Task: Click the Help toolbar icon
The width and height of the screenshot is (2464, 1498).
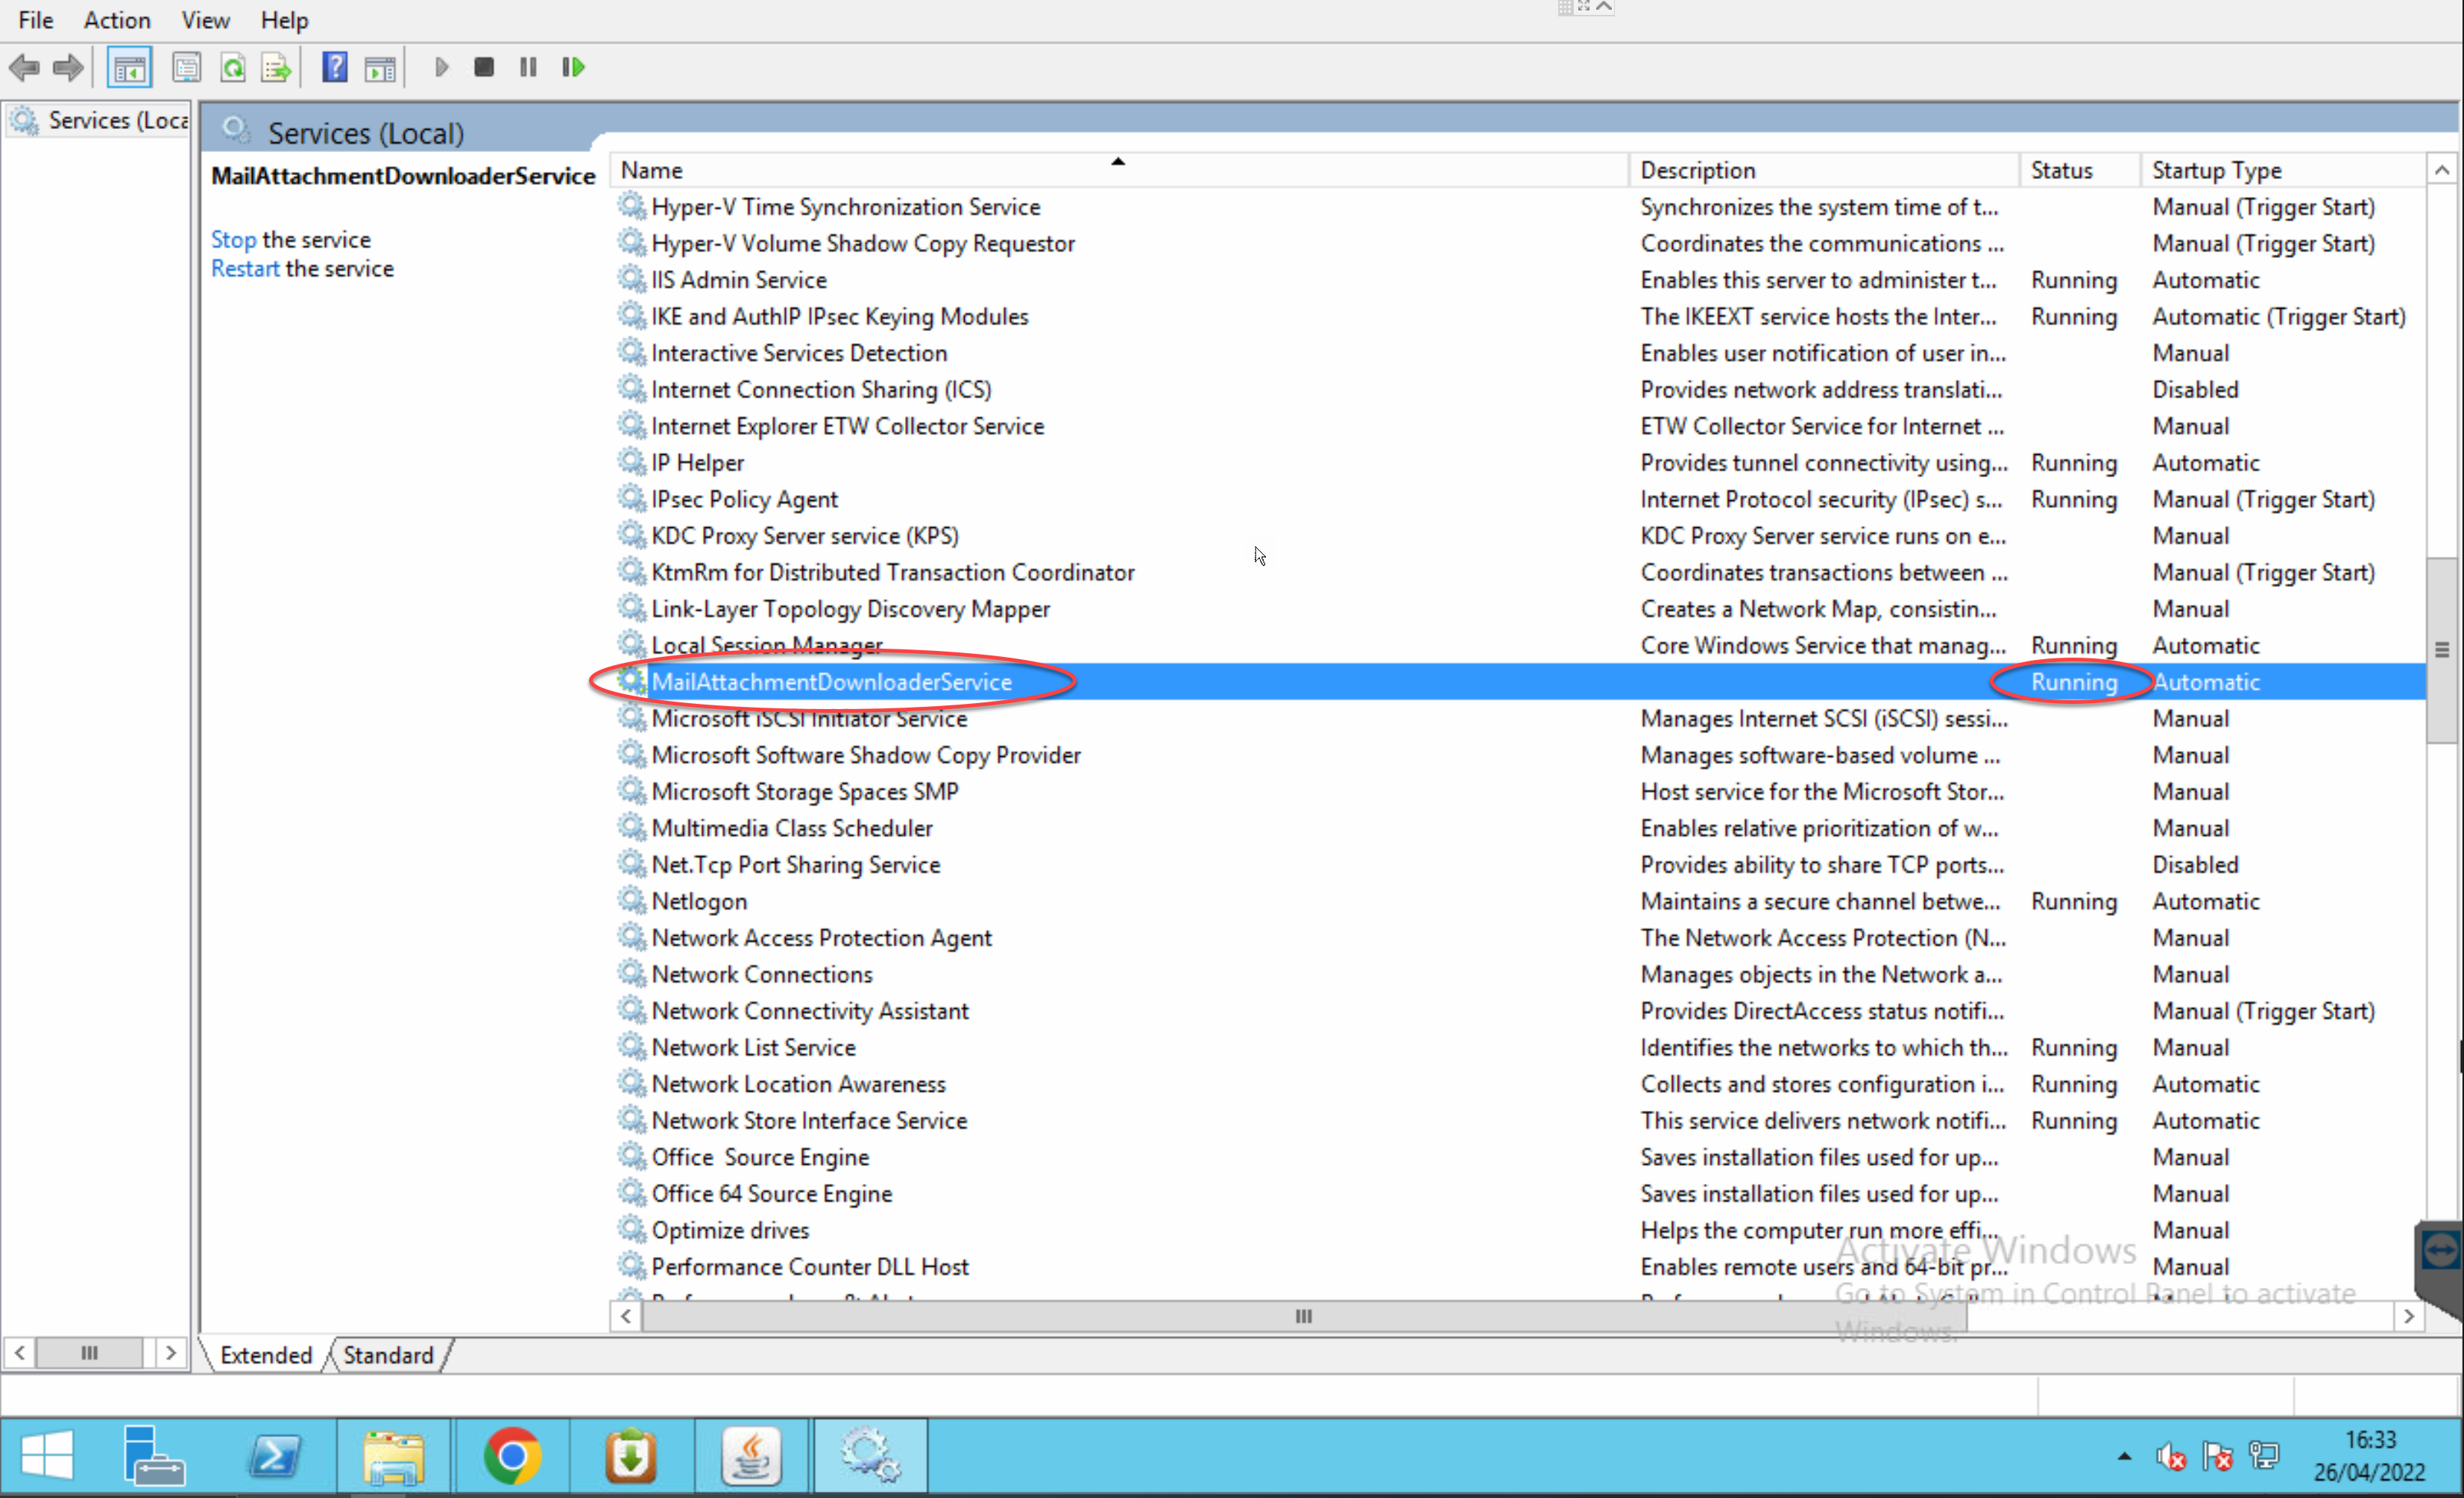Action: pyautogui.click(x=335, y=68)
